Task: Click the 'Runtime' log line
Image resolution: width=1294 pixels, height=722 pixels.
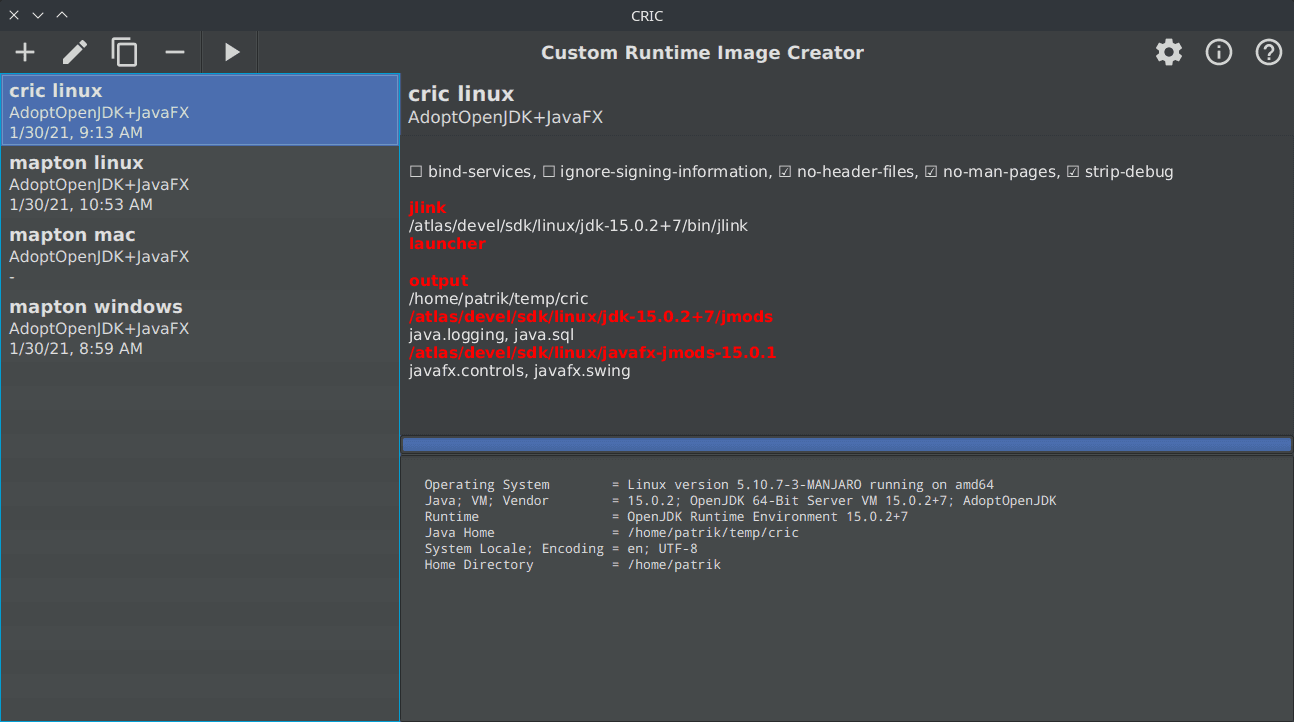Action: click(x=666, y=517)
